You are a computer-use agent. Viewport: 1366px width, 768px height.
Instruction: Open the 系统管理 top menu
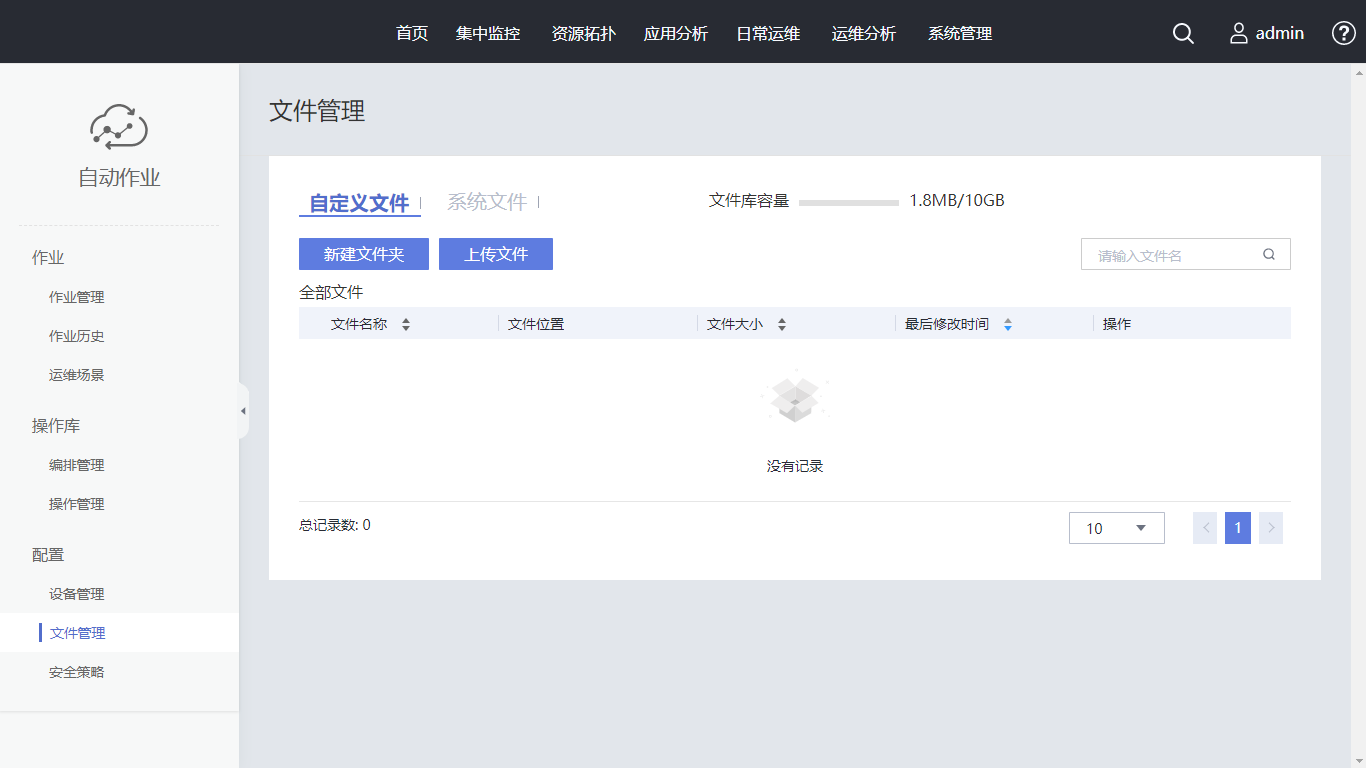960,33
